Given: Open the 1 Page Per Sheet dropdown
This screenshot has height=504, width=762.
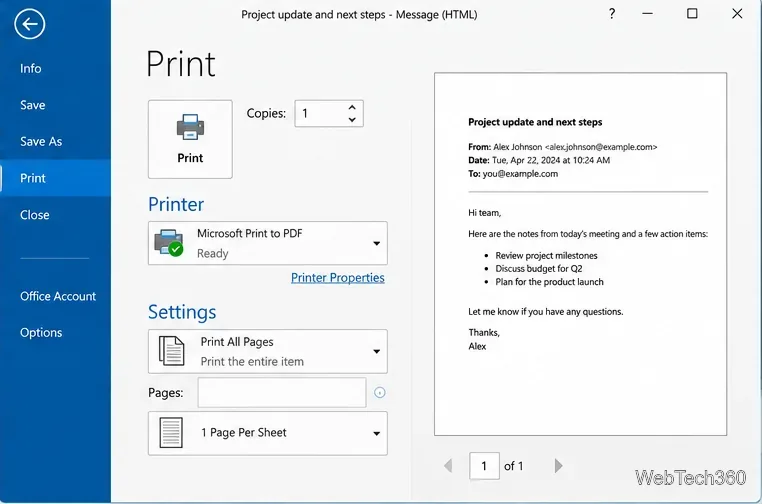Looking at the screenshot, I should pyautogui.click(x=268, y=434).
